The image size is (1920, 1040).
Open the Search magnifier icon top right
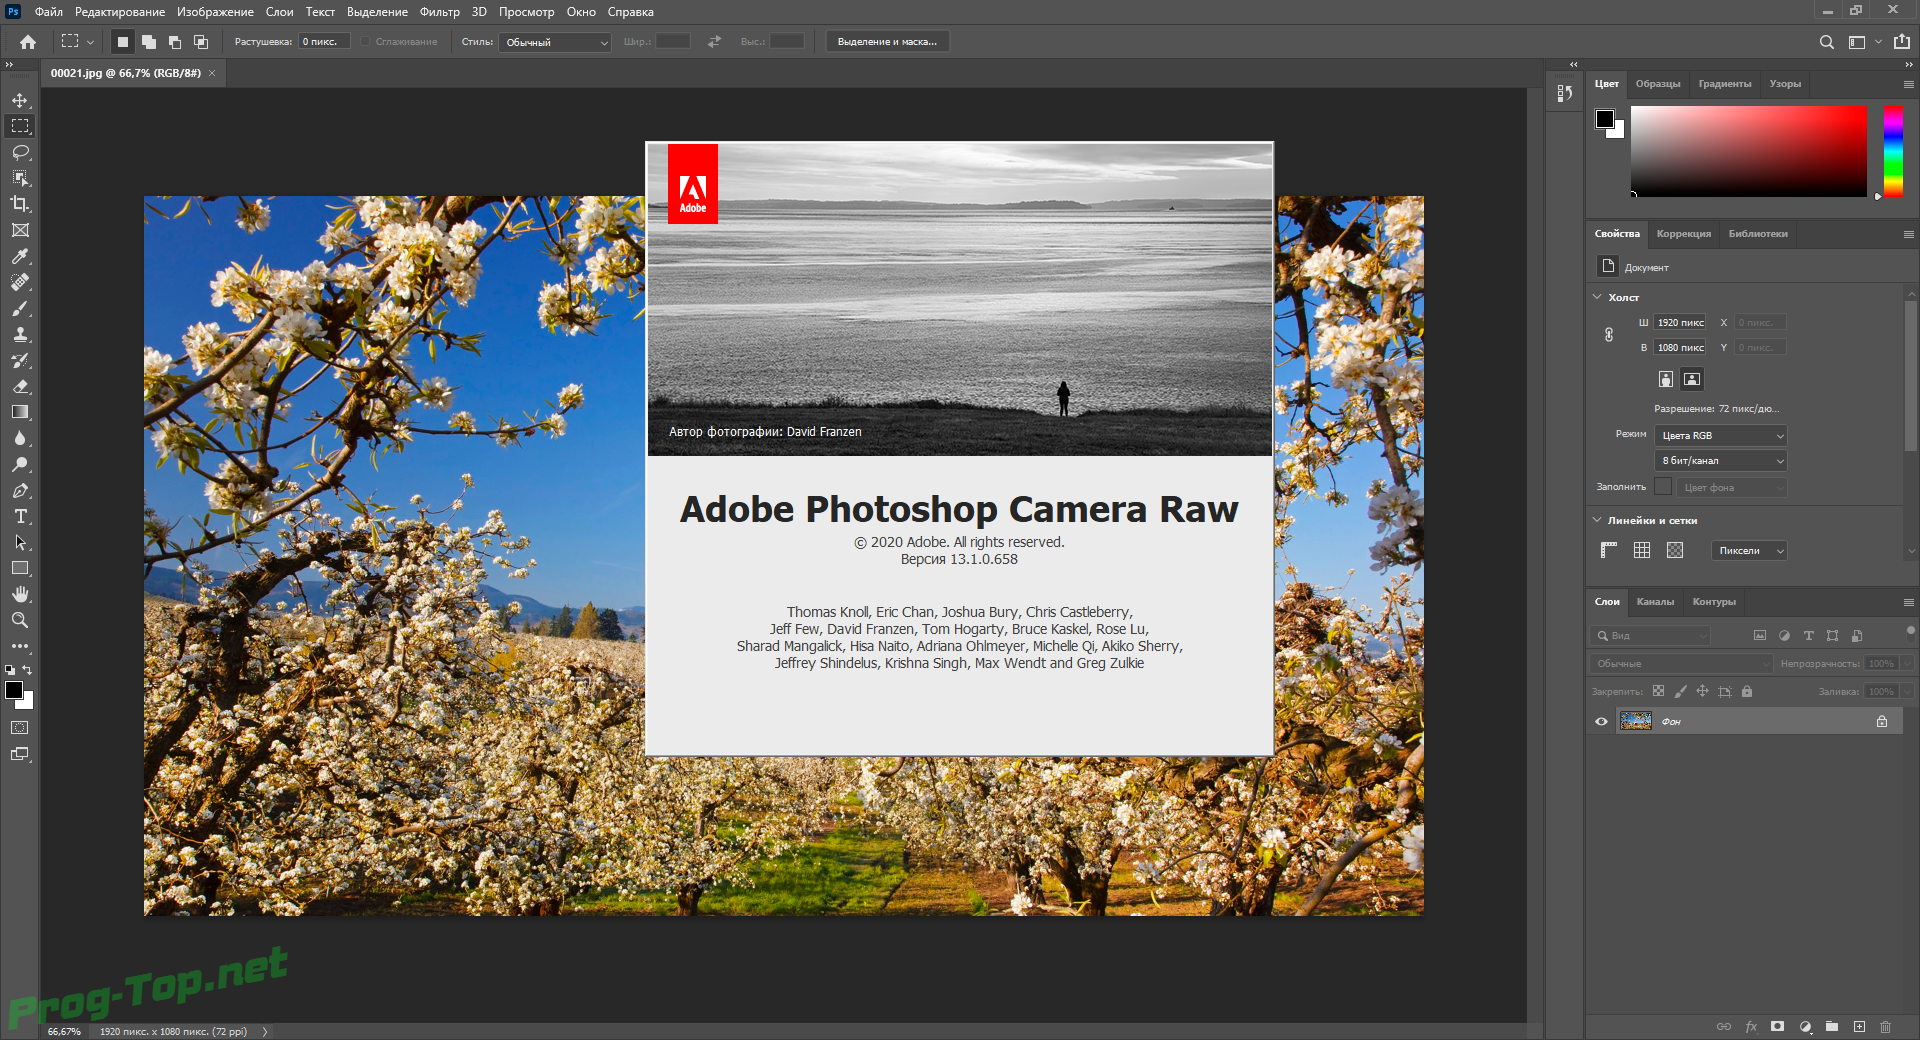click(1827, 42)
